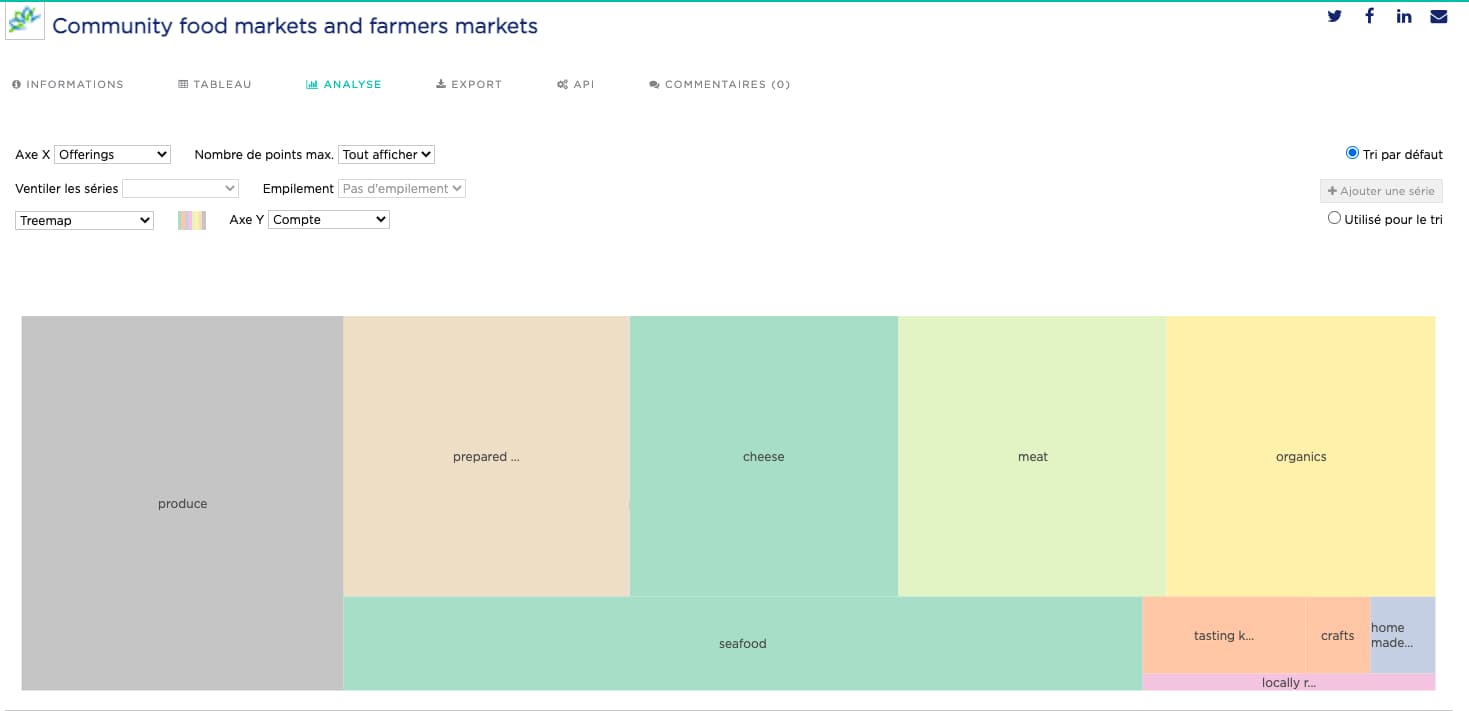
Task: Open the Informations tab
Action: [68, 85]
